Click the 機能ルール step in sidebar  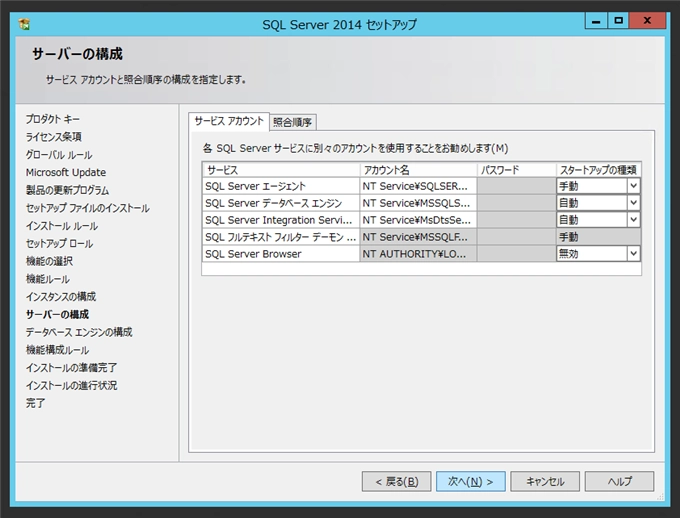click(48, 279)
